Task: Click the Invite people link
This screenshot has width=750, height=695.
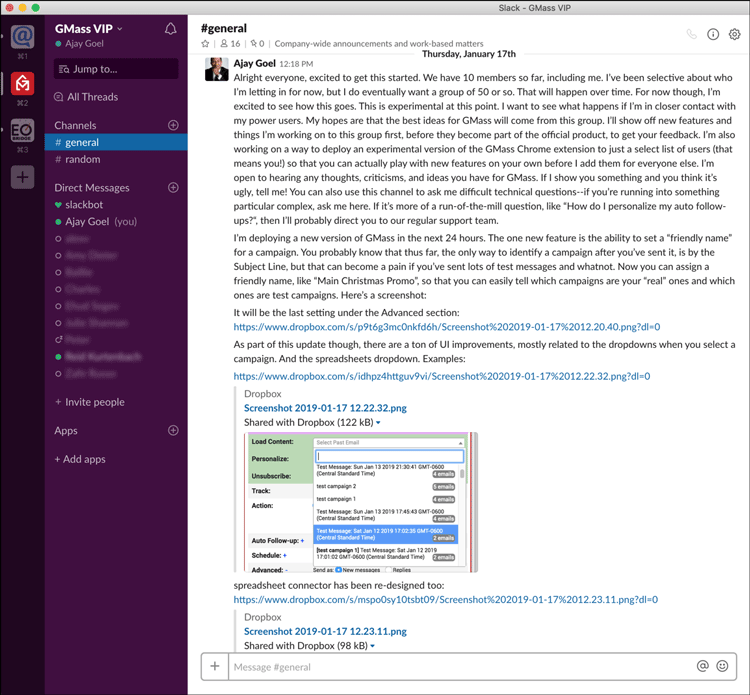Action: (95, 402)
